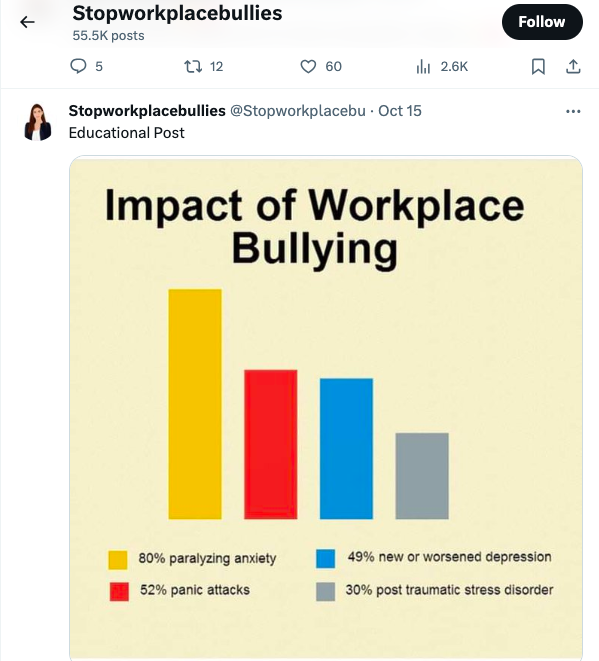Click the Stopworkplacebullies header title
The image size is (599, 661).
(177, 13)
